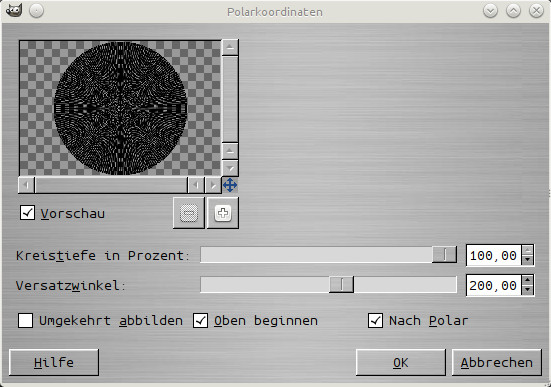Viewport: 551px width, 387px height.
Task: Click the preview scroll left arrow at far left
Action: click(x=26, y=185)
